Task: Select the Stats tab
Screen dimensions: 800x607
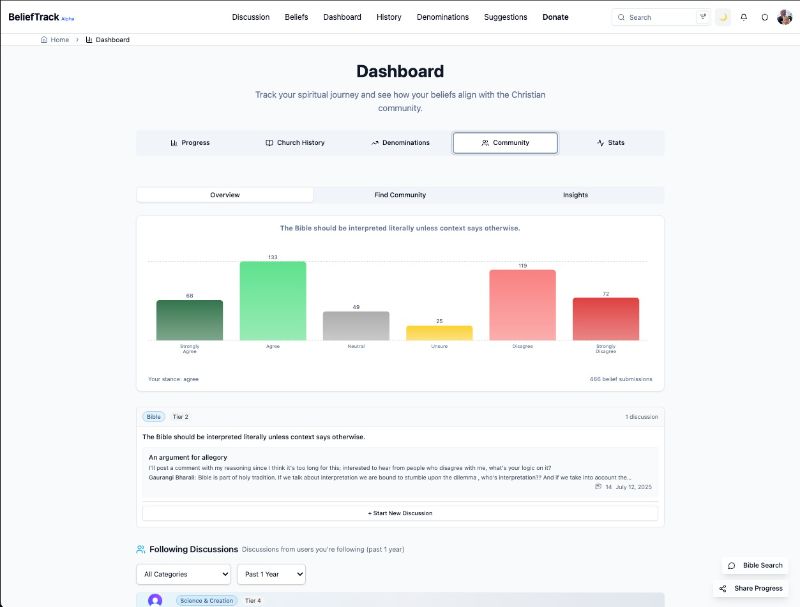Action: point(610,143)
